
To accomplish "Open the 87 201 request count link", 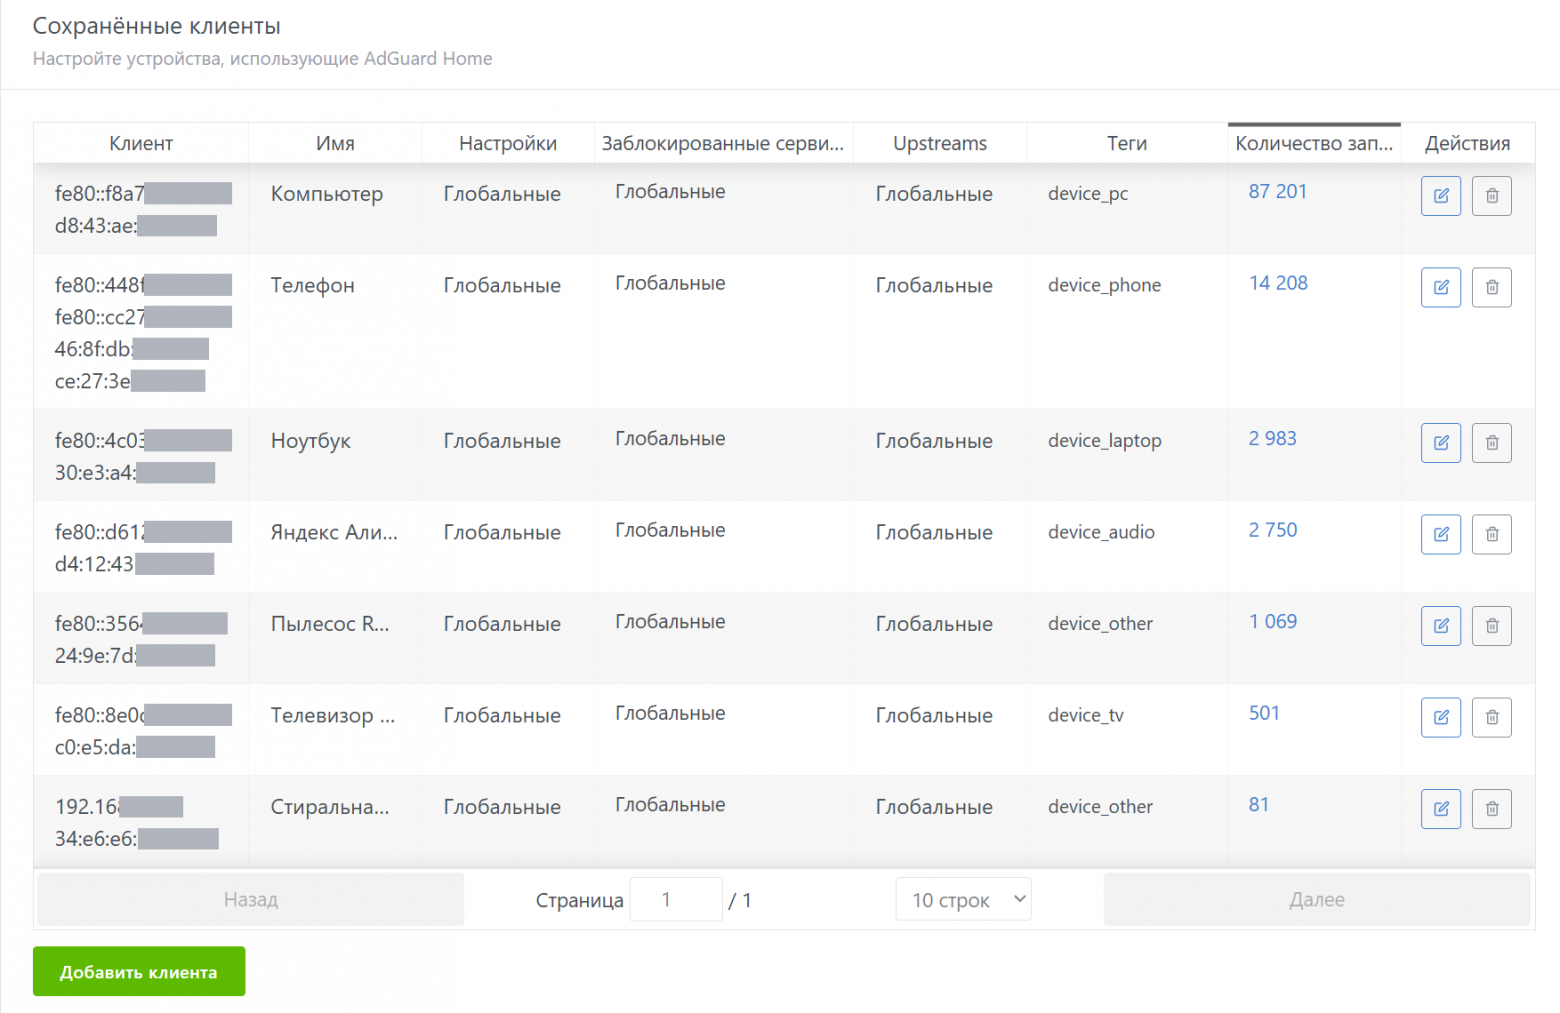I will 1277,191.
